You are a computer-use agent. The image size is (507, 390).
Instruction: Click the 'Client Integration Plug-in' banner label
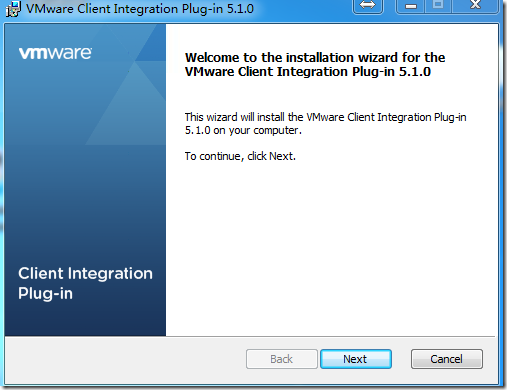[85, 283]
